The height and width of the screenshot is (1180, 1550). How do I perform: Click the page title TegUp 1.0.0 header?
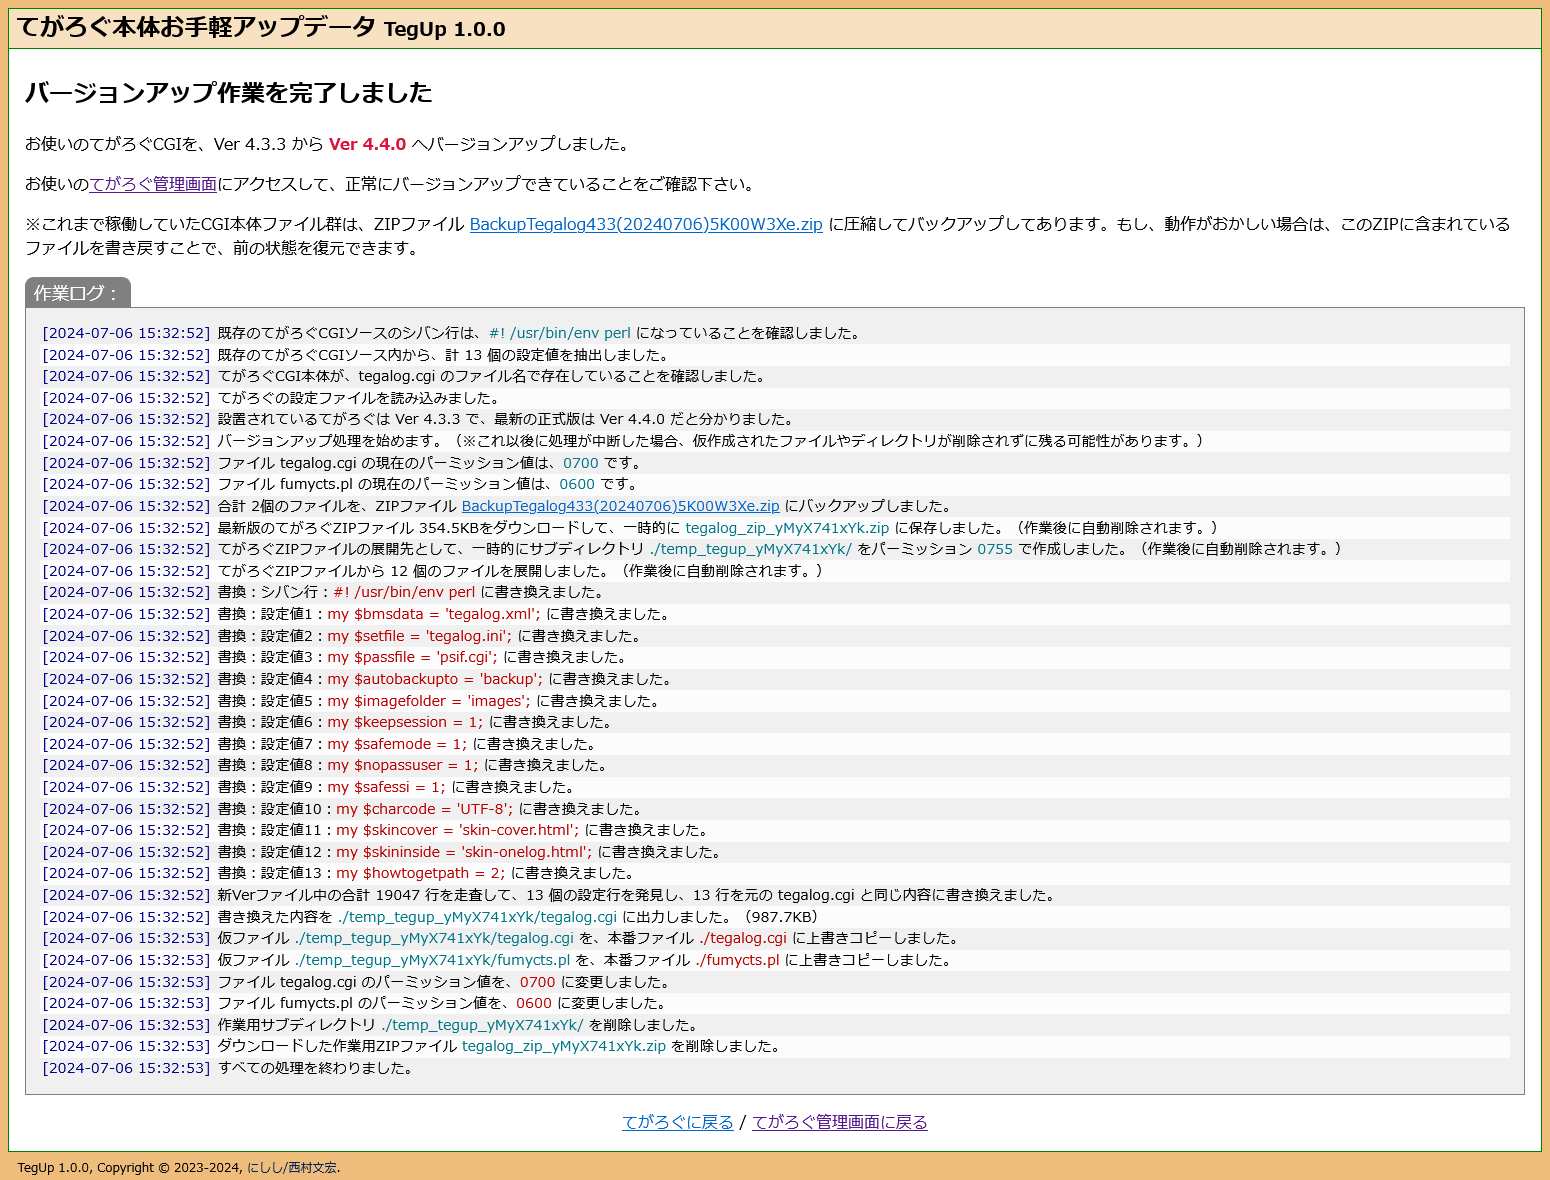[x=261, y=28]
